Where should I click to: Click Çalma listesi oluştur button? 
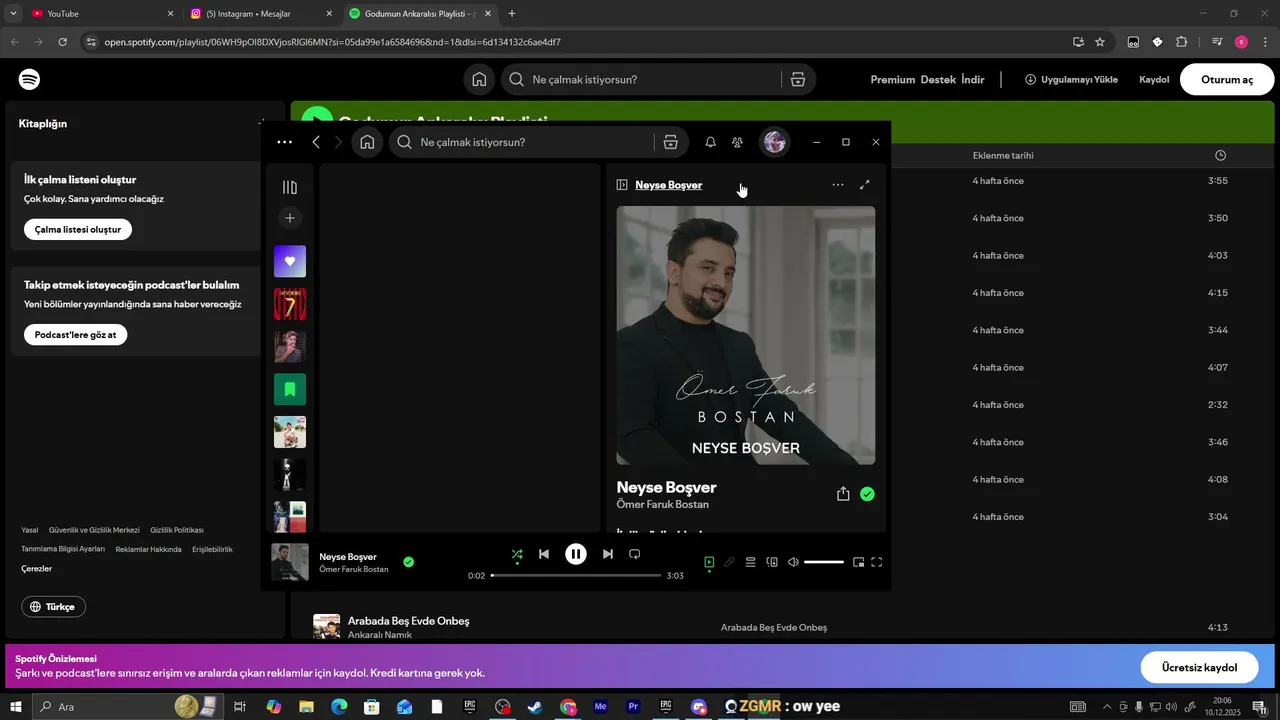[x=78, y=229]
